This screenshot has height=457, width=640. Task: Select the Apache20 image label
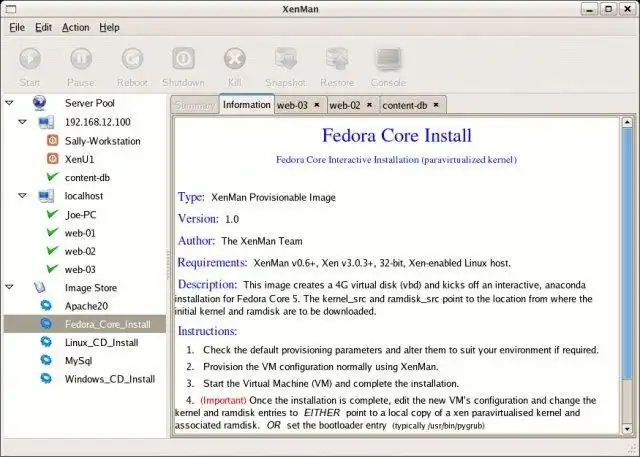[x=86, y=306]
